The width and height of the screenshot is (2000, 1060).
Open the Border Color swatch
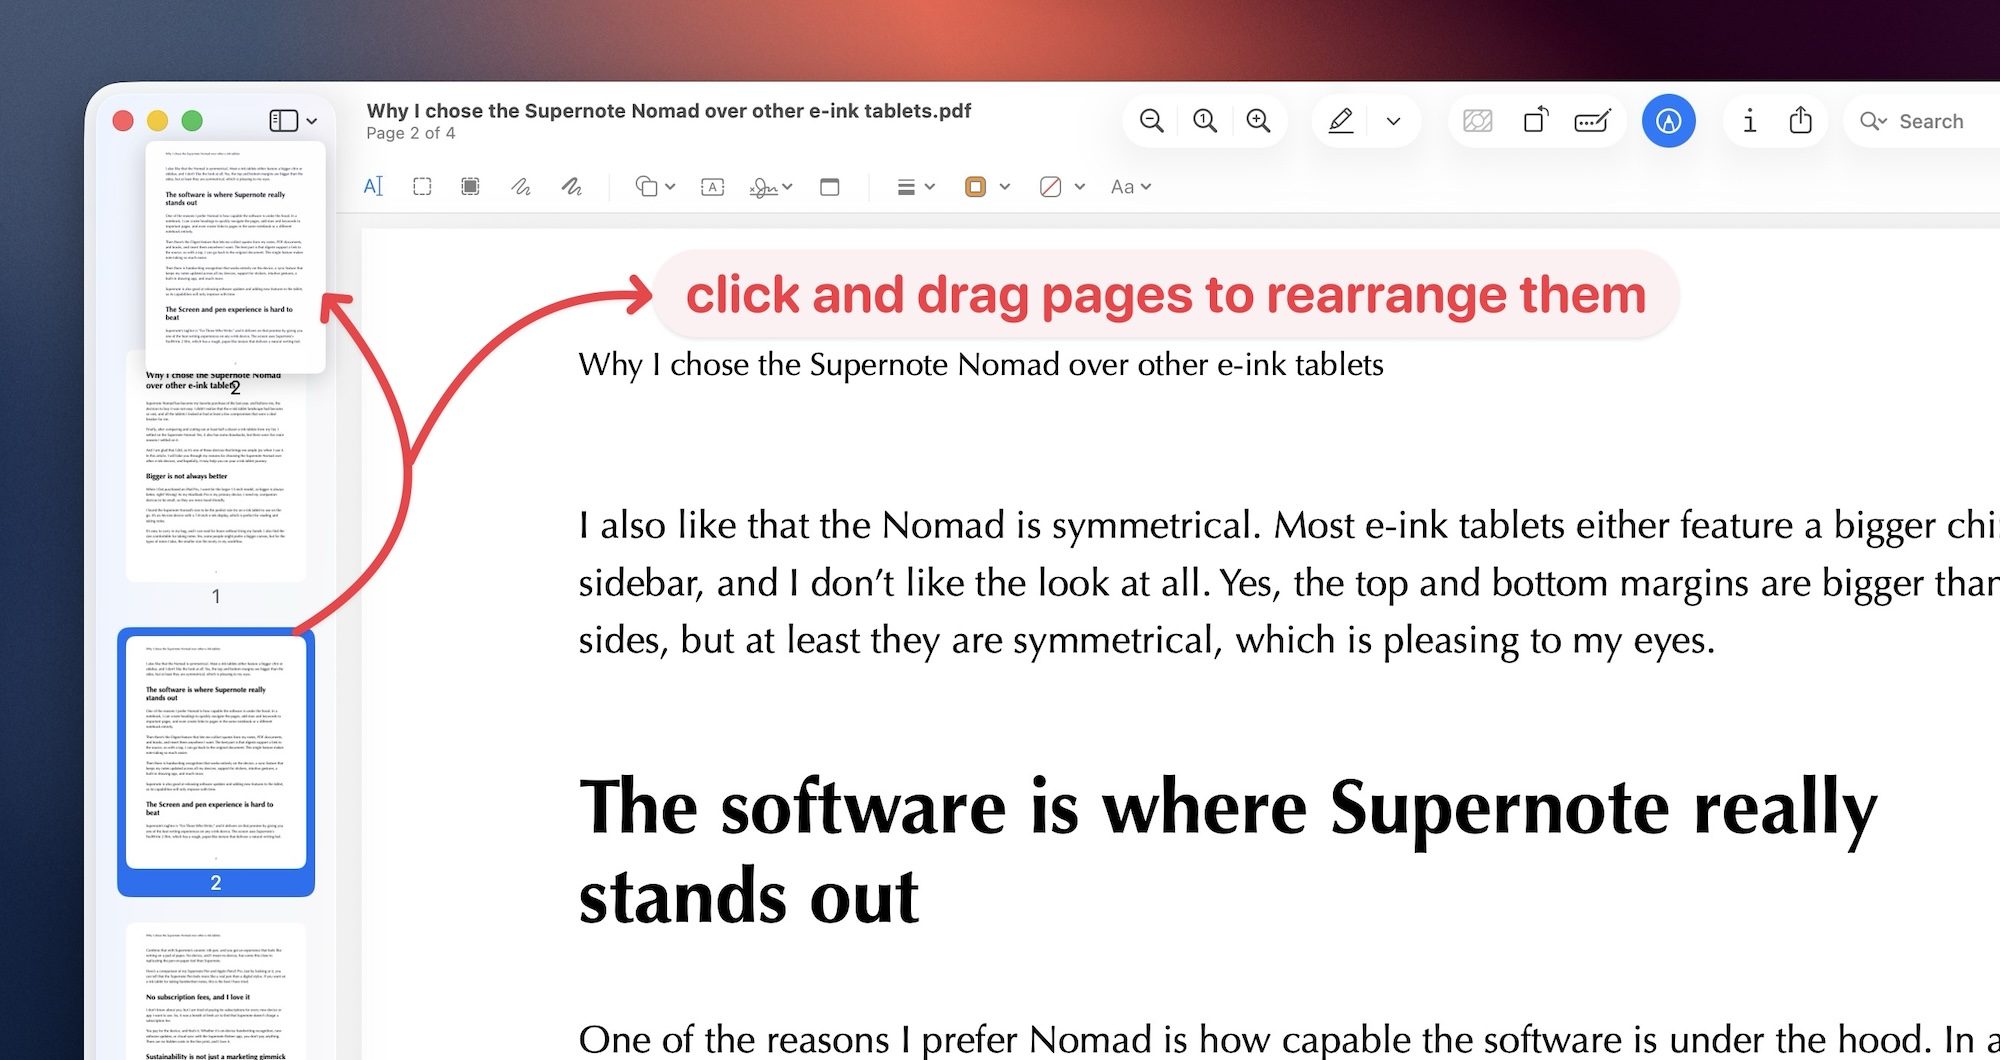[975, 187]
